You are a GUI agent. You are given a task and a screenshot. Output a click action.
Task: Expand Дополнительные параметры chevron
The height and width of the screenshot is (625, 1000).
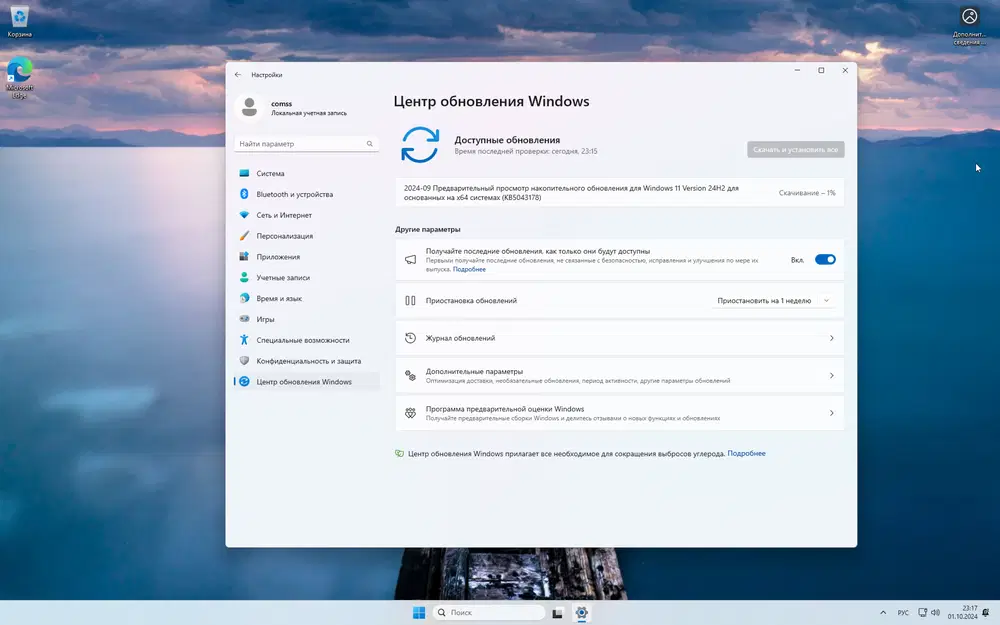coord(832,376)
